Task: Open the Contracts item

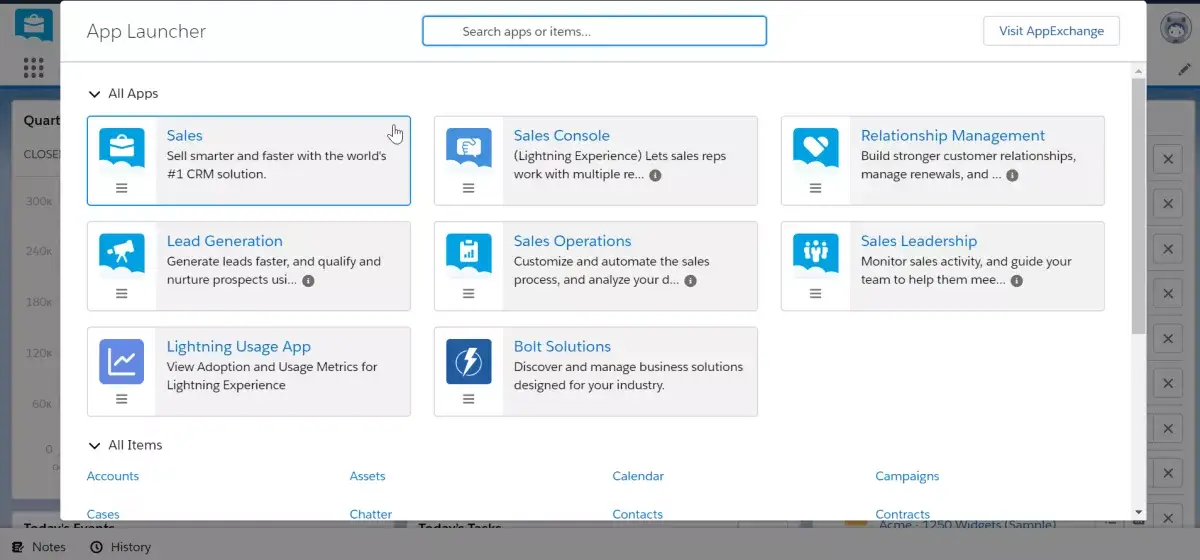Action: 903,514
